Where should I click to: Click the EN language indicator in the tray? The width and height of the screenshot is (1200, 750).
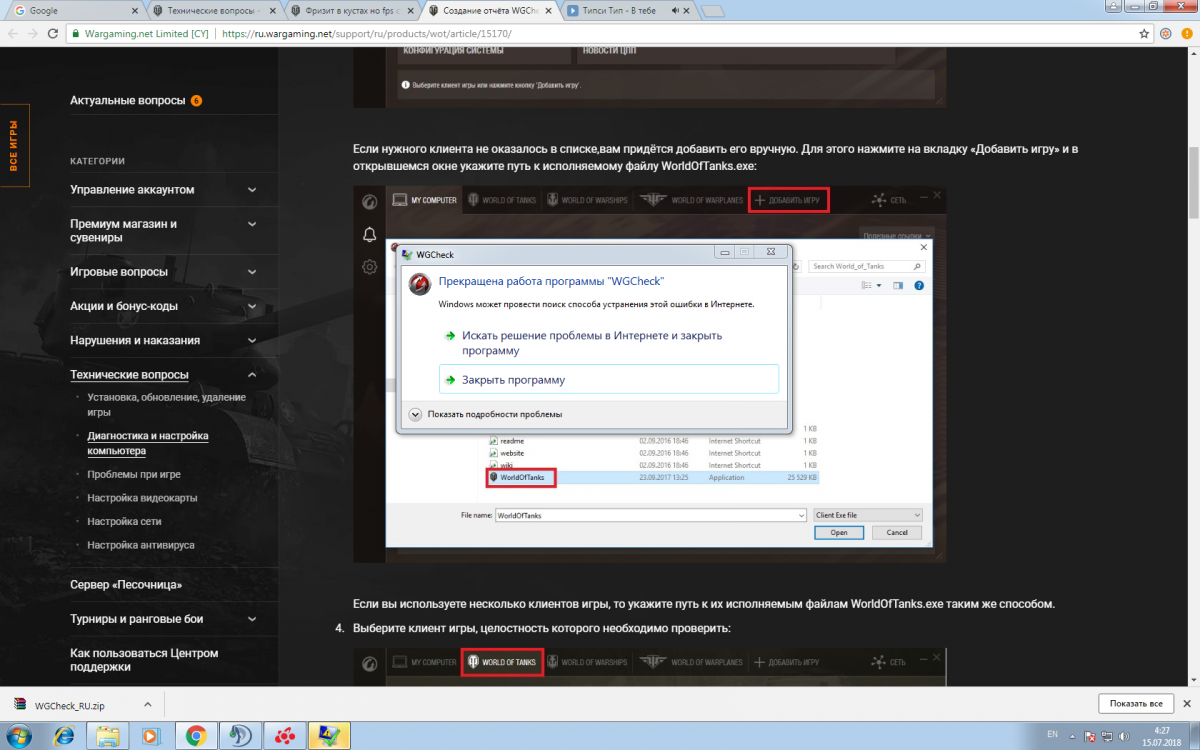click(x=1052, y=735)
